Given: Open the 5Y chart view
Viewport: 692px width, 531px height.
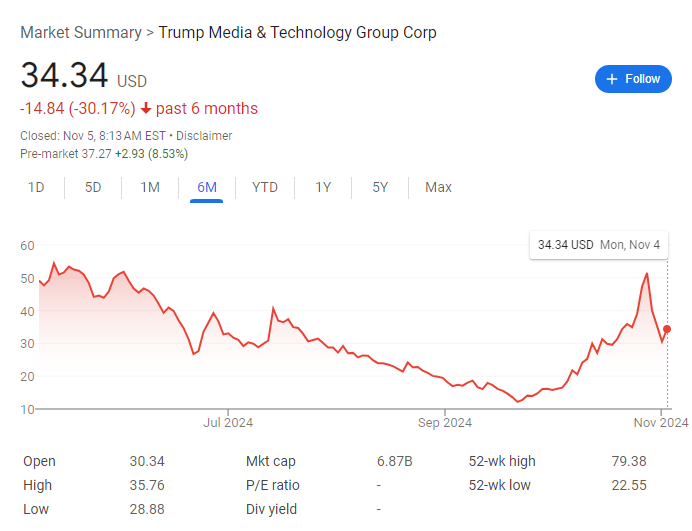Looking at the screenshot, I should point(380,187).
